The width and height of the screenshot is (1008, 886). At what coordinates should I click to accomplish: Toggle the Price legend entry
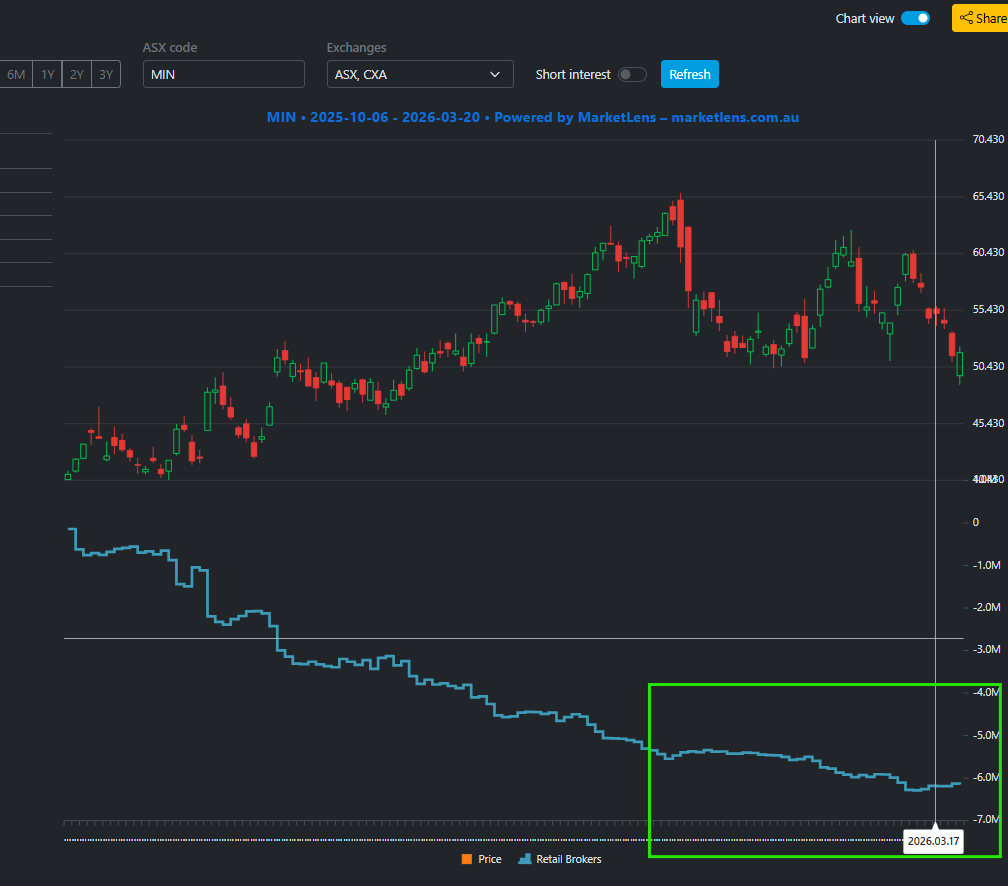point(482,859)
